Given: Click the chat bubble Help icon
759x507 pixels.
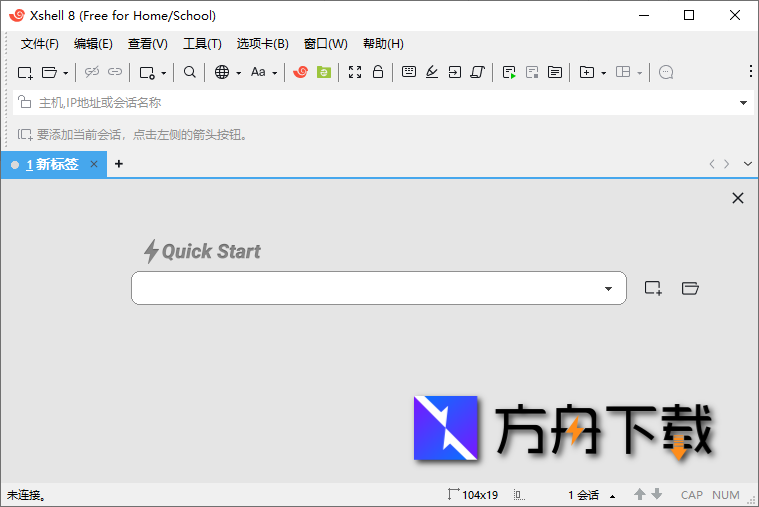Looking at the screenshot, I should pyautogui.click(x=666, y=72).
